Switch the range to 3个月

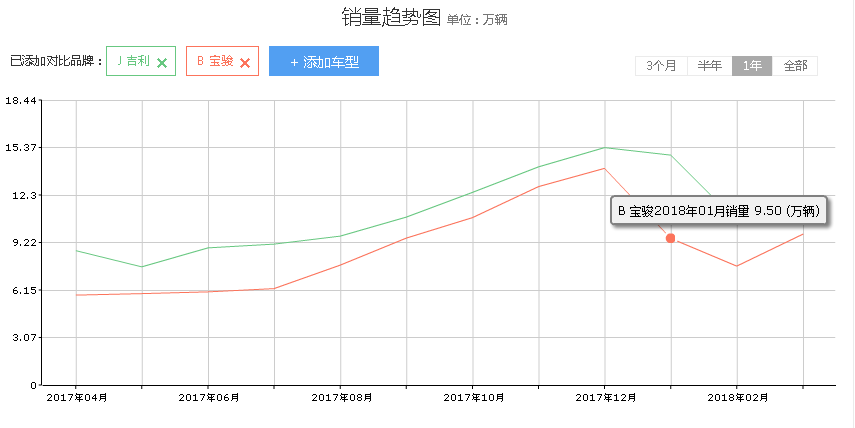point(661,66)
